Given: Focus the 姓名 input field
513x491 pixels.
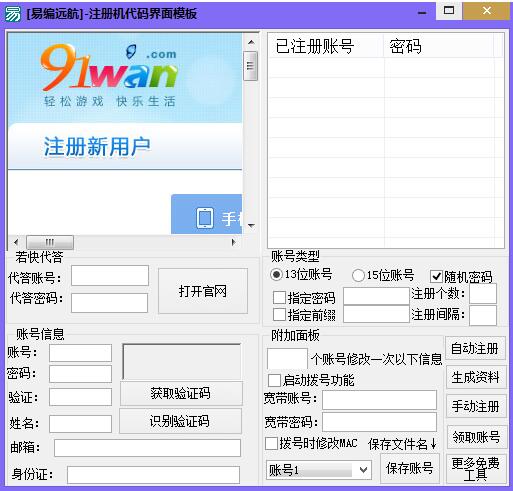Looking at the screenshot, I should click(x=80, y=424).
